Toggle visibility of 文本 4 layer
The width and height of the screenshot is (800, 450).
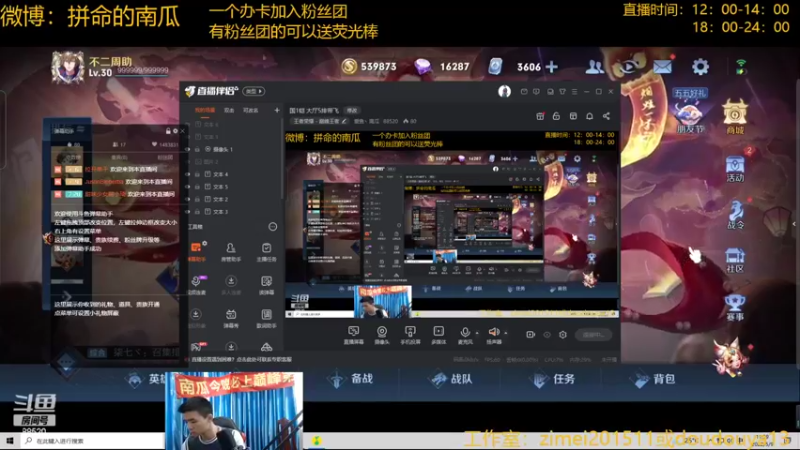(187, 174)
